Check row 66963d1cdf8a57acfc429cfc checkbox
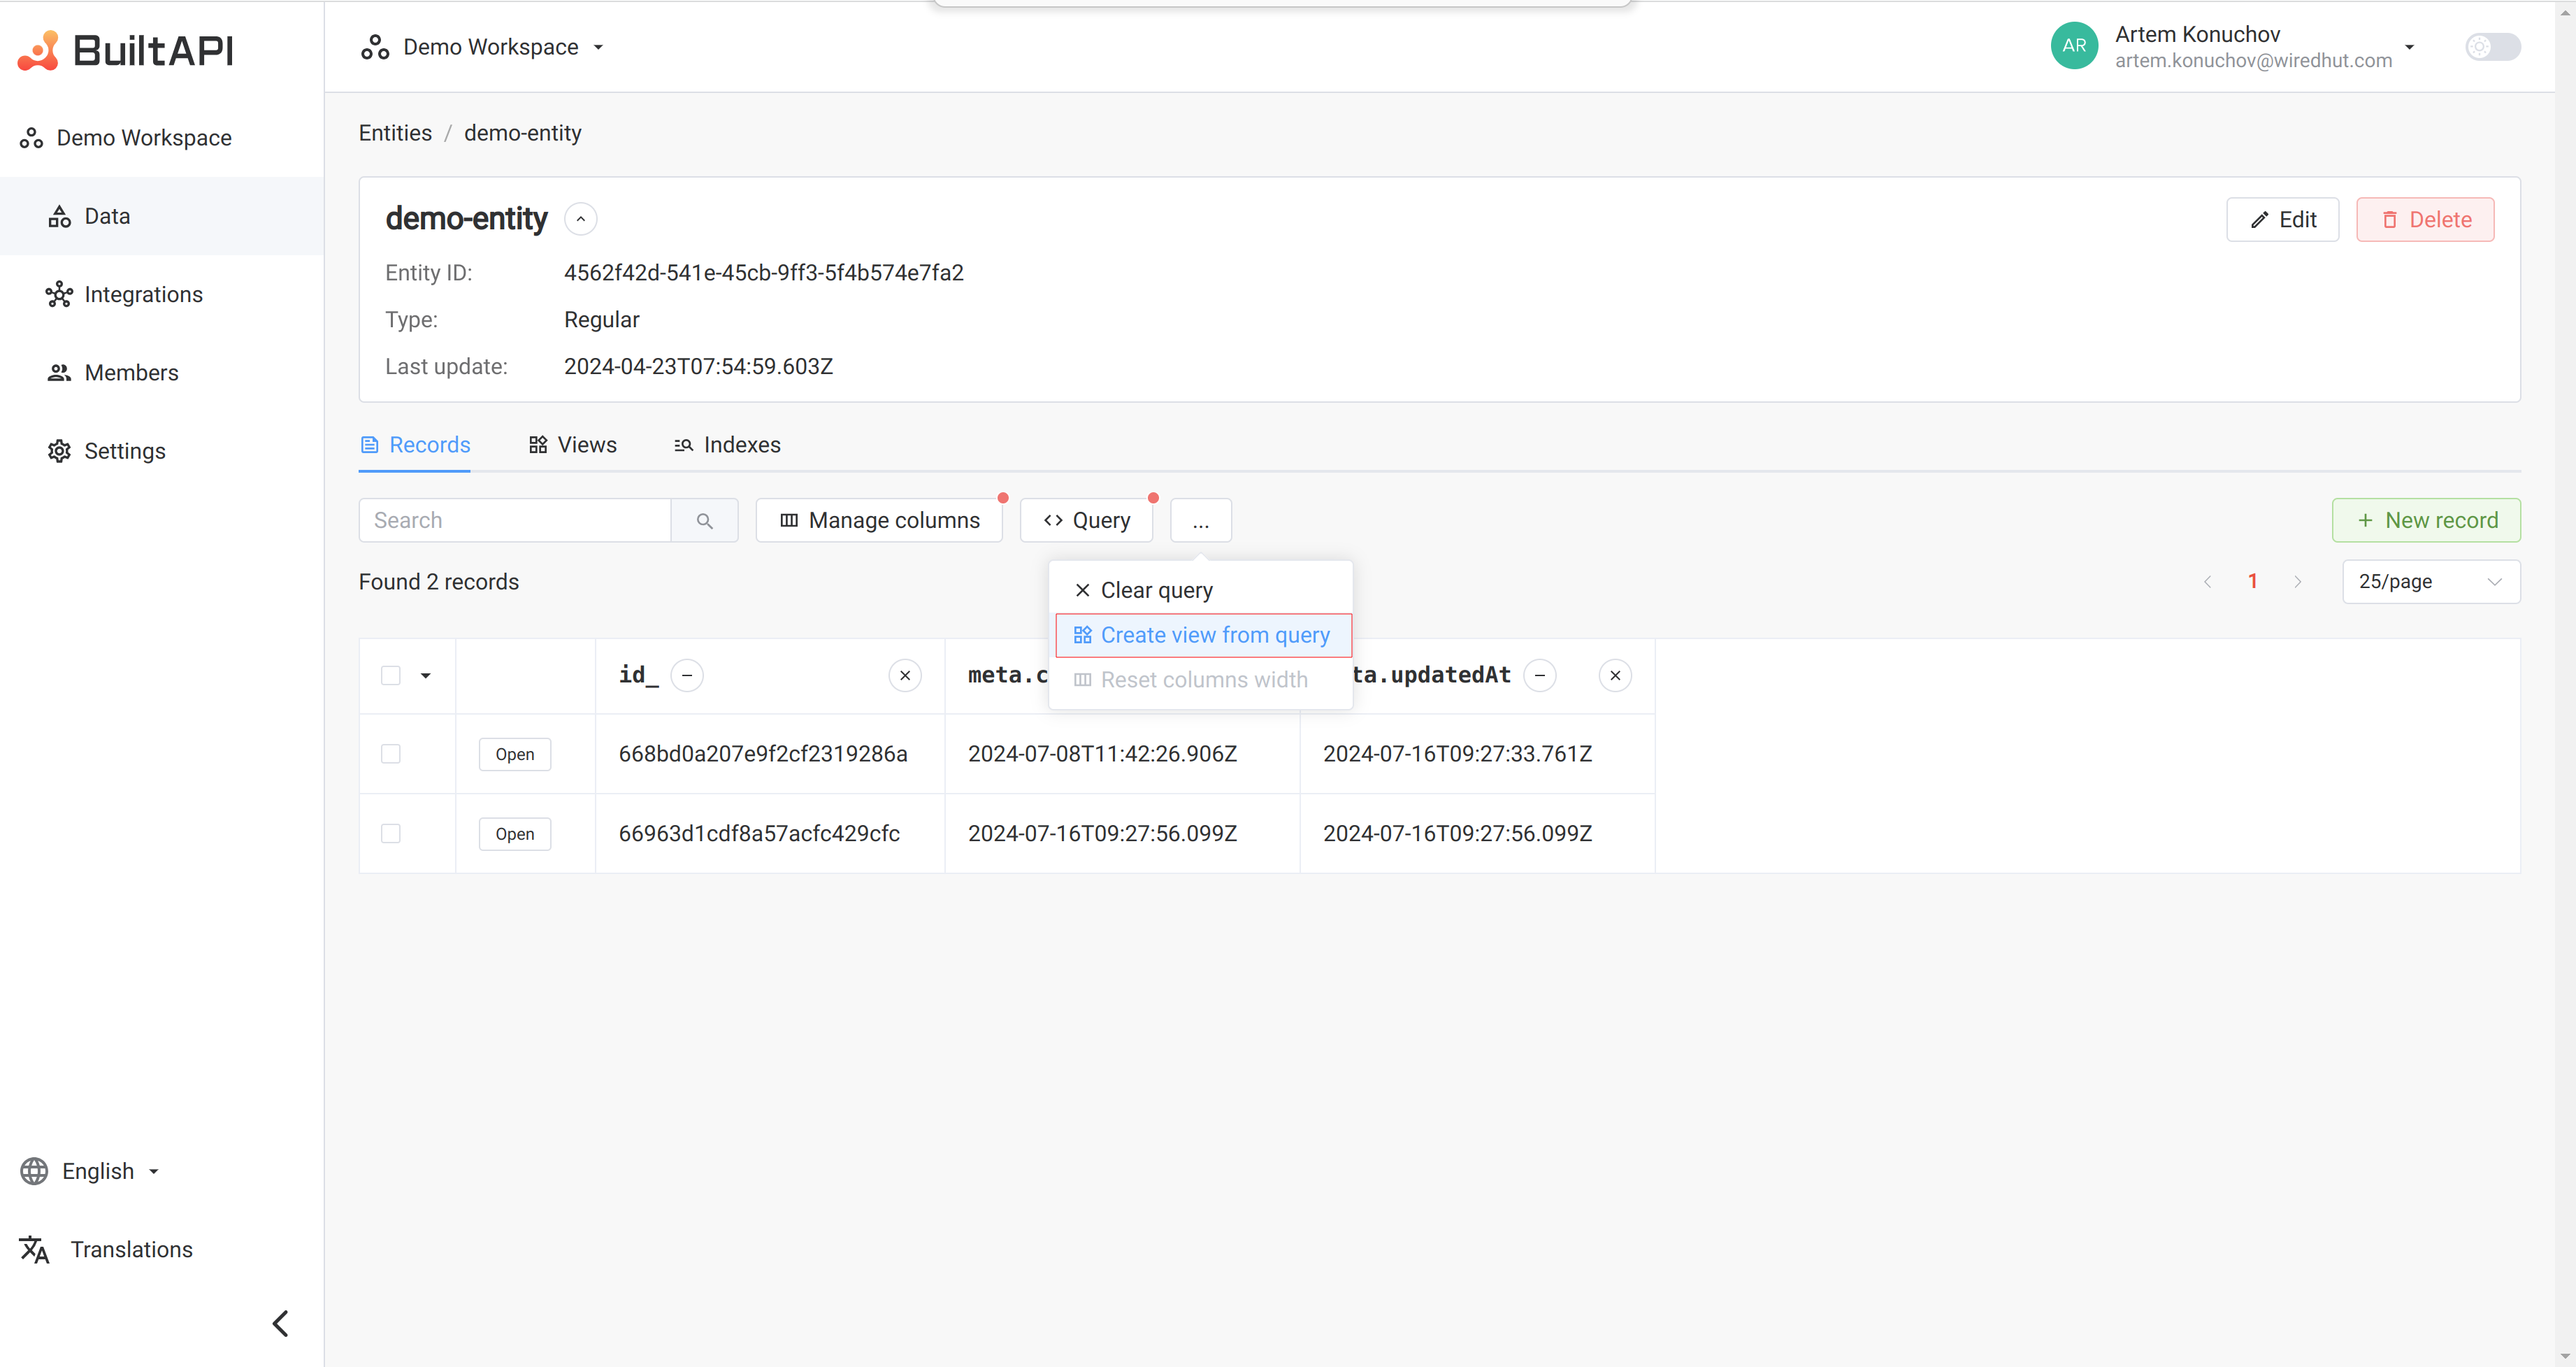This screenshot has width=2576, height=1367. [391, 834]
